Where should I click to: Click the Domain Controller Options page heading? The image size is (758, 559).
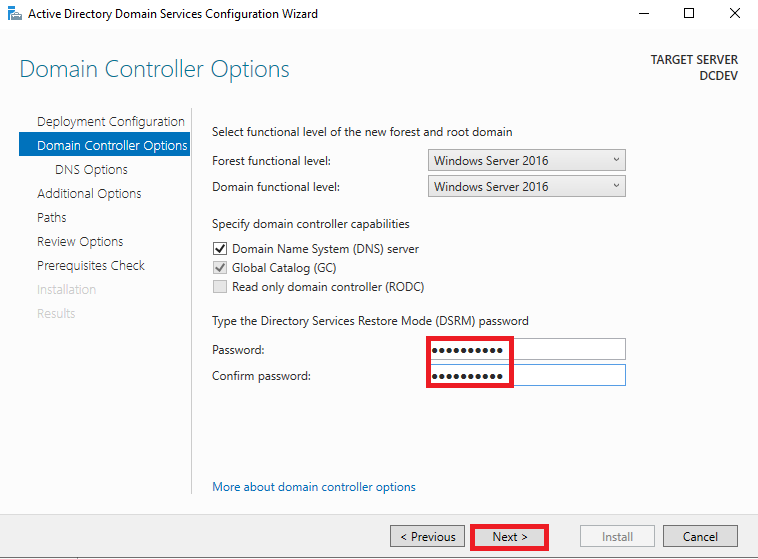click(155, 69)
